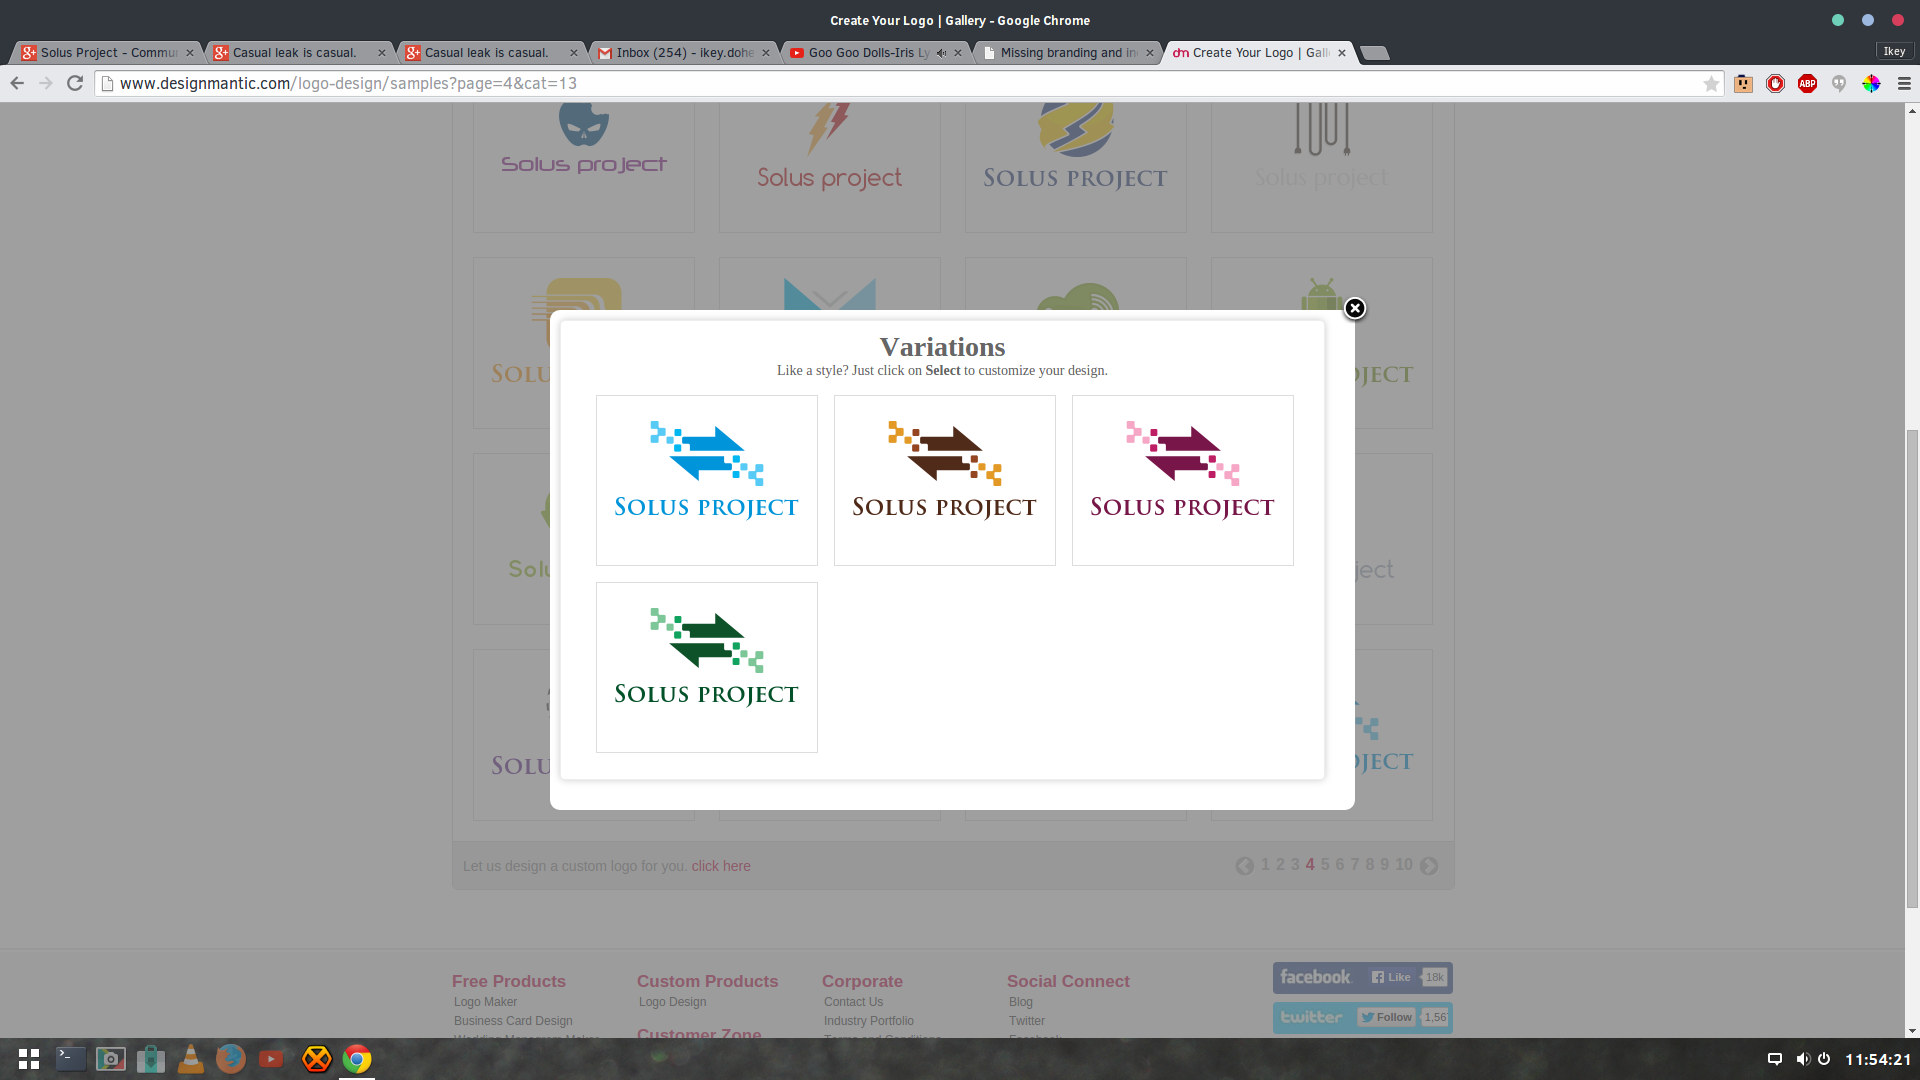Select the green Solus Project logo variation

[x=706, y=667]
